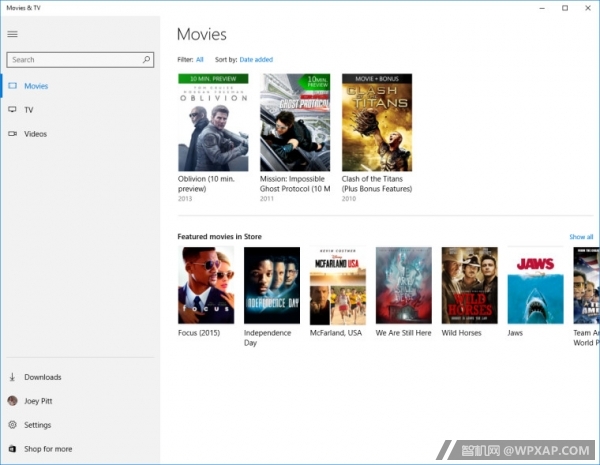Open the Oblivion poster thumbnail
Viewport: 600px width, 465px height.
(x=213, y=122)
